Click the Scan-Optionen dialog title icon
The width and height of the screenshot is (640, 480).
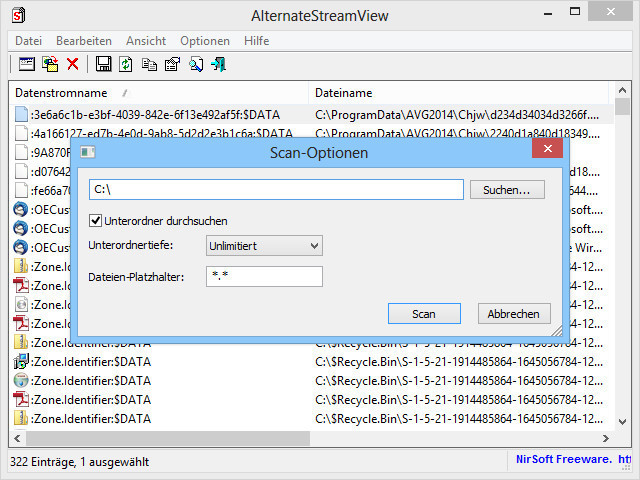(87, 152)
